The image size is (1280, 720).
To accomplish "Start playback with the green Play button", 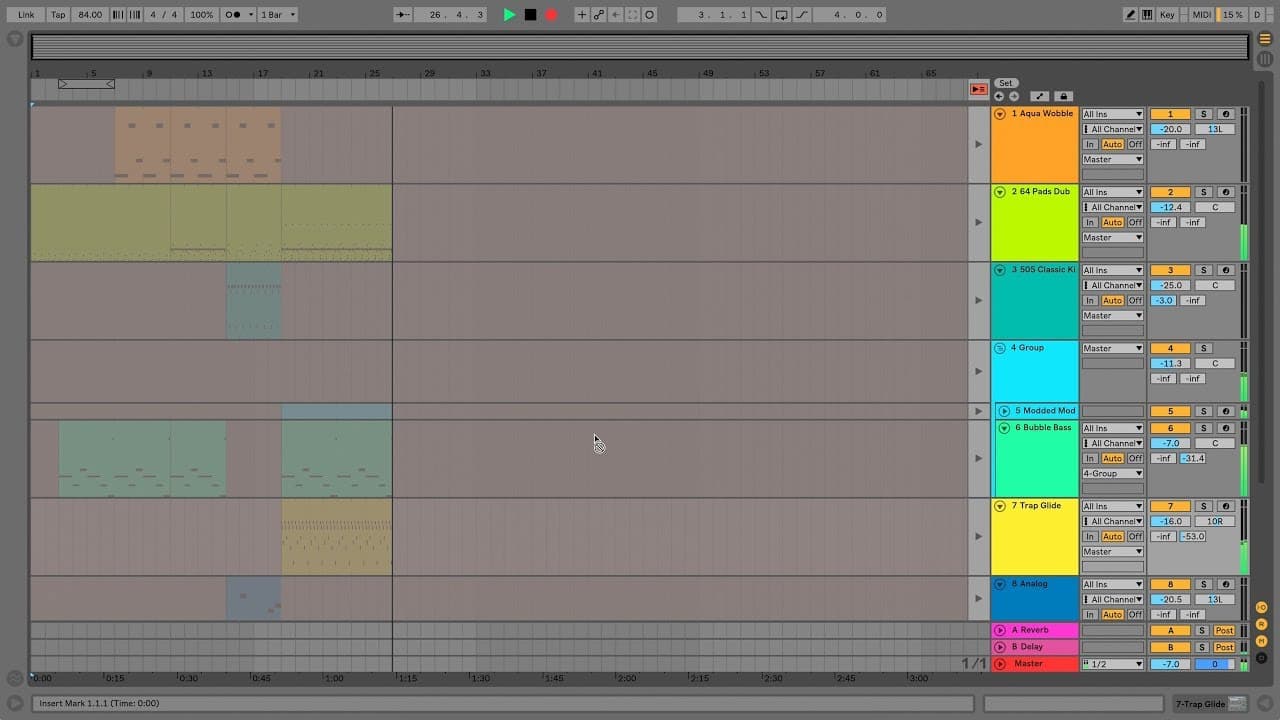I will [x=509, y=15].
